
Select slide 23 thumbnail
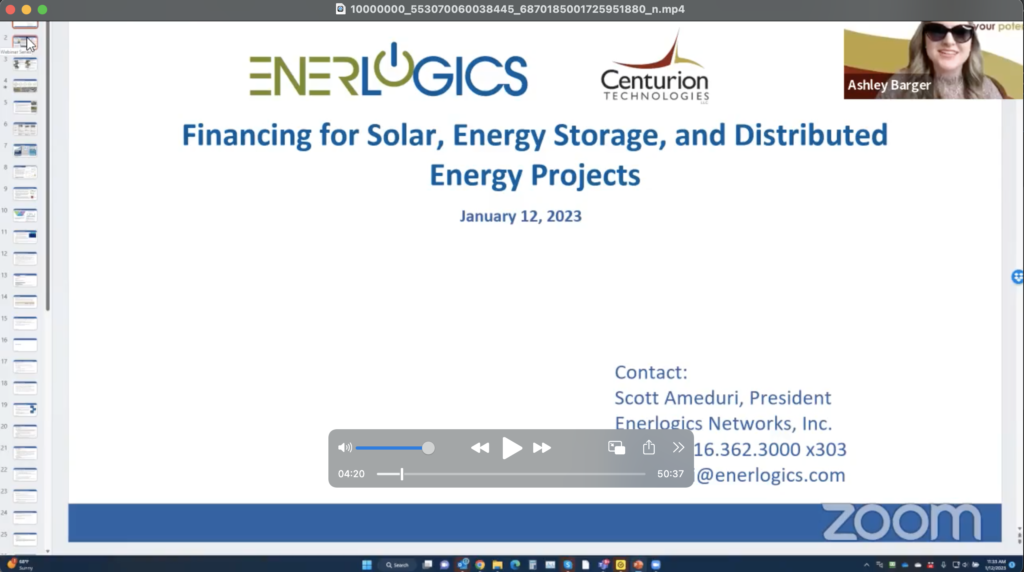pyautogui.click(x=25, y=495)
